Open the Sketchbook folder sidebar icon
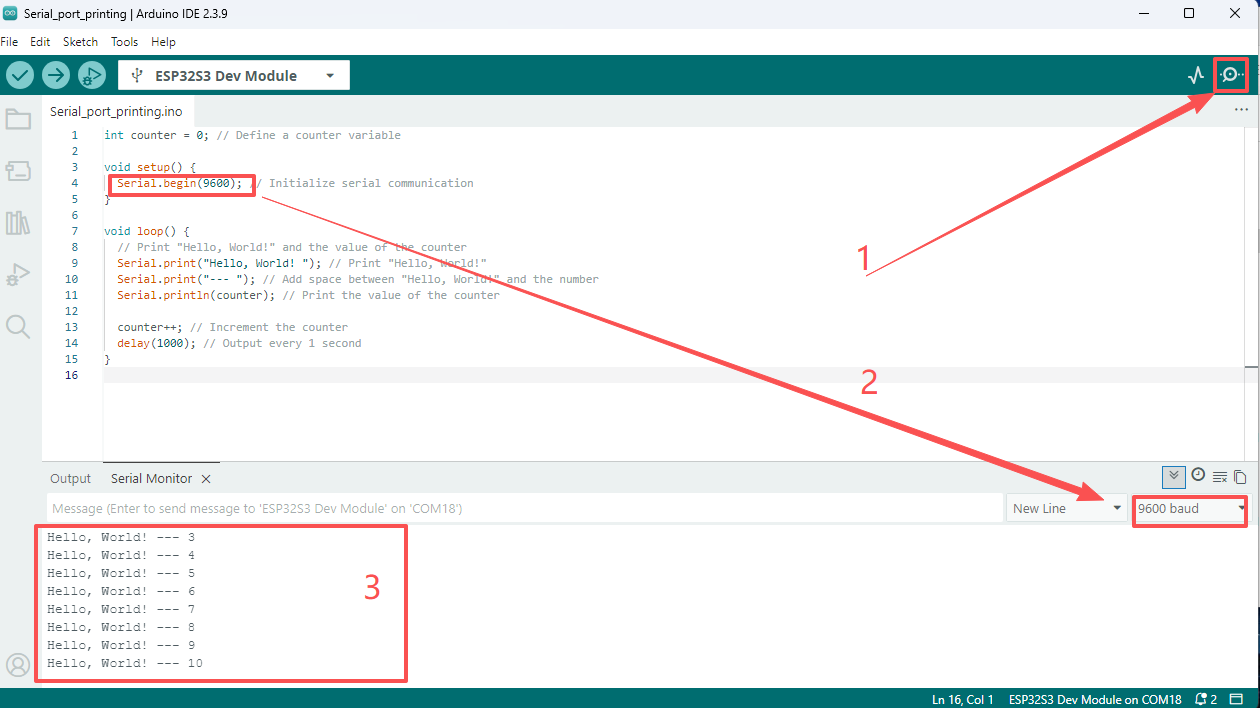Screen dimensions: 1260x708 (x=18, y=119)
